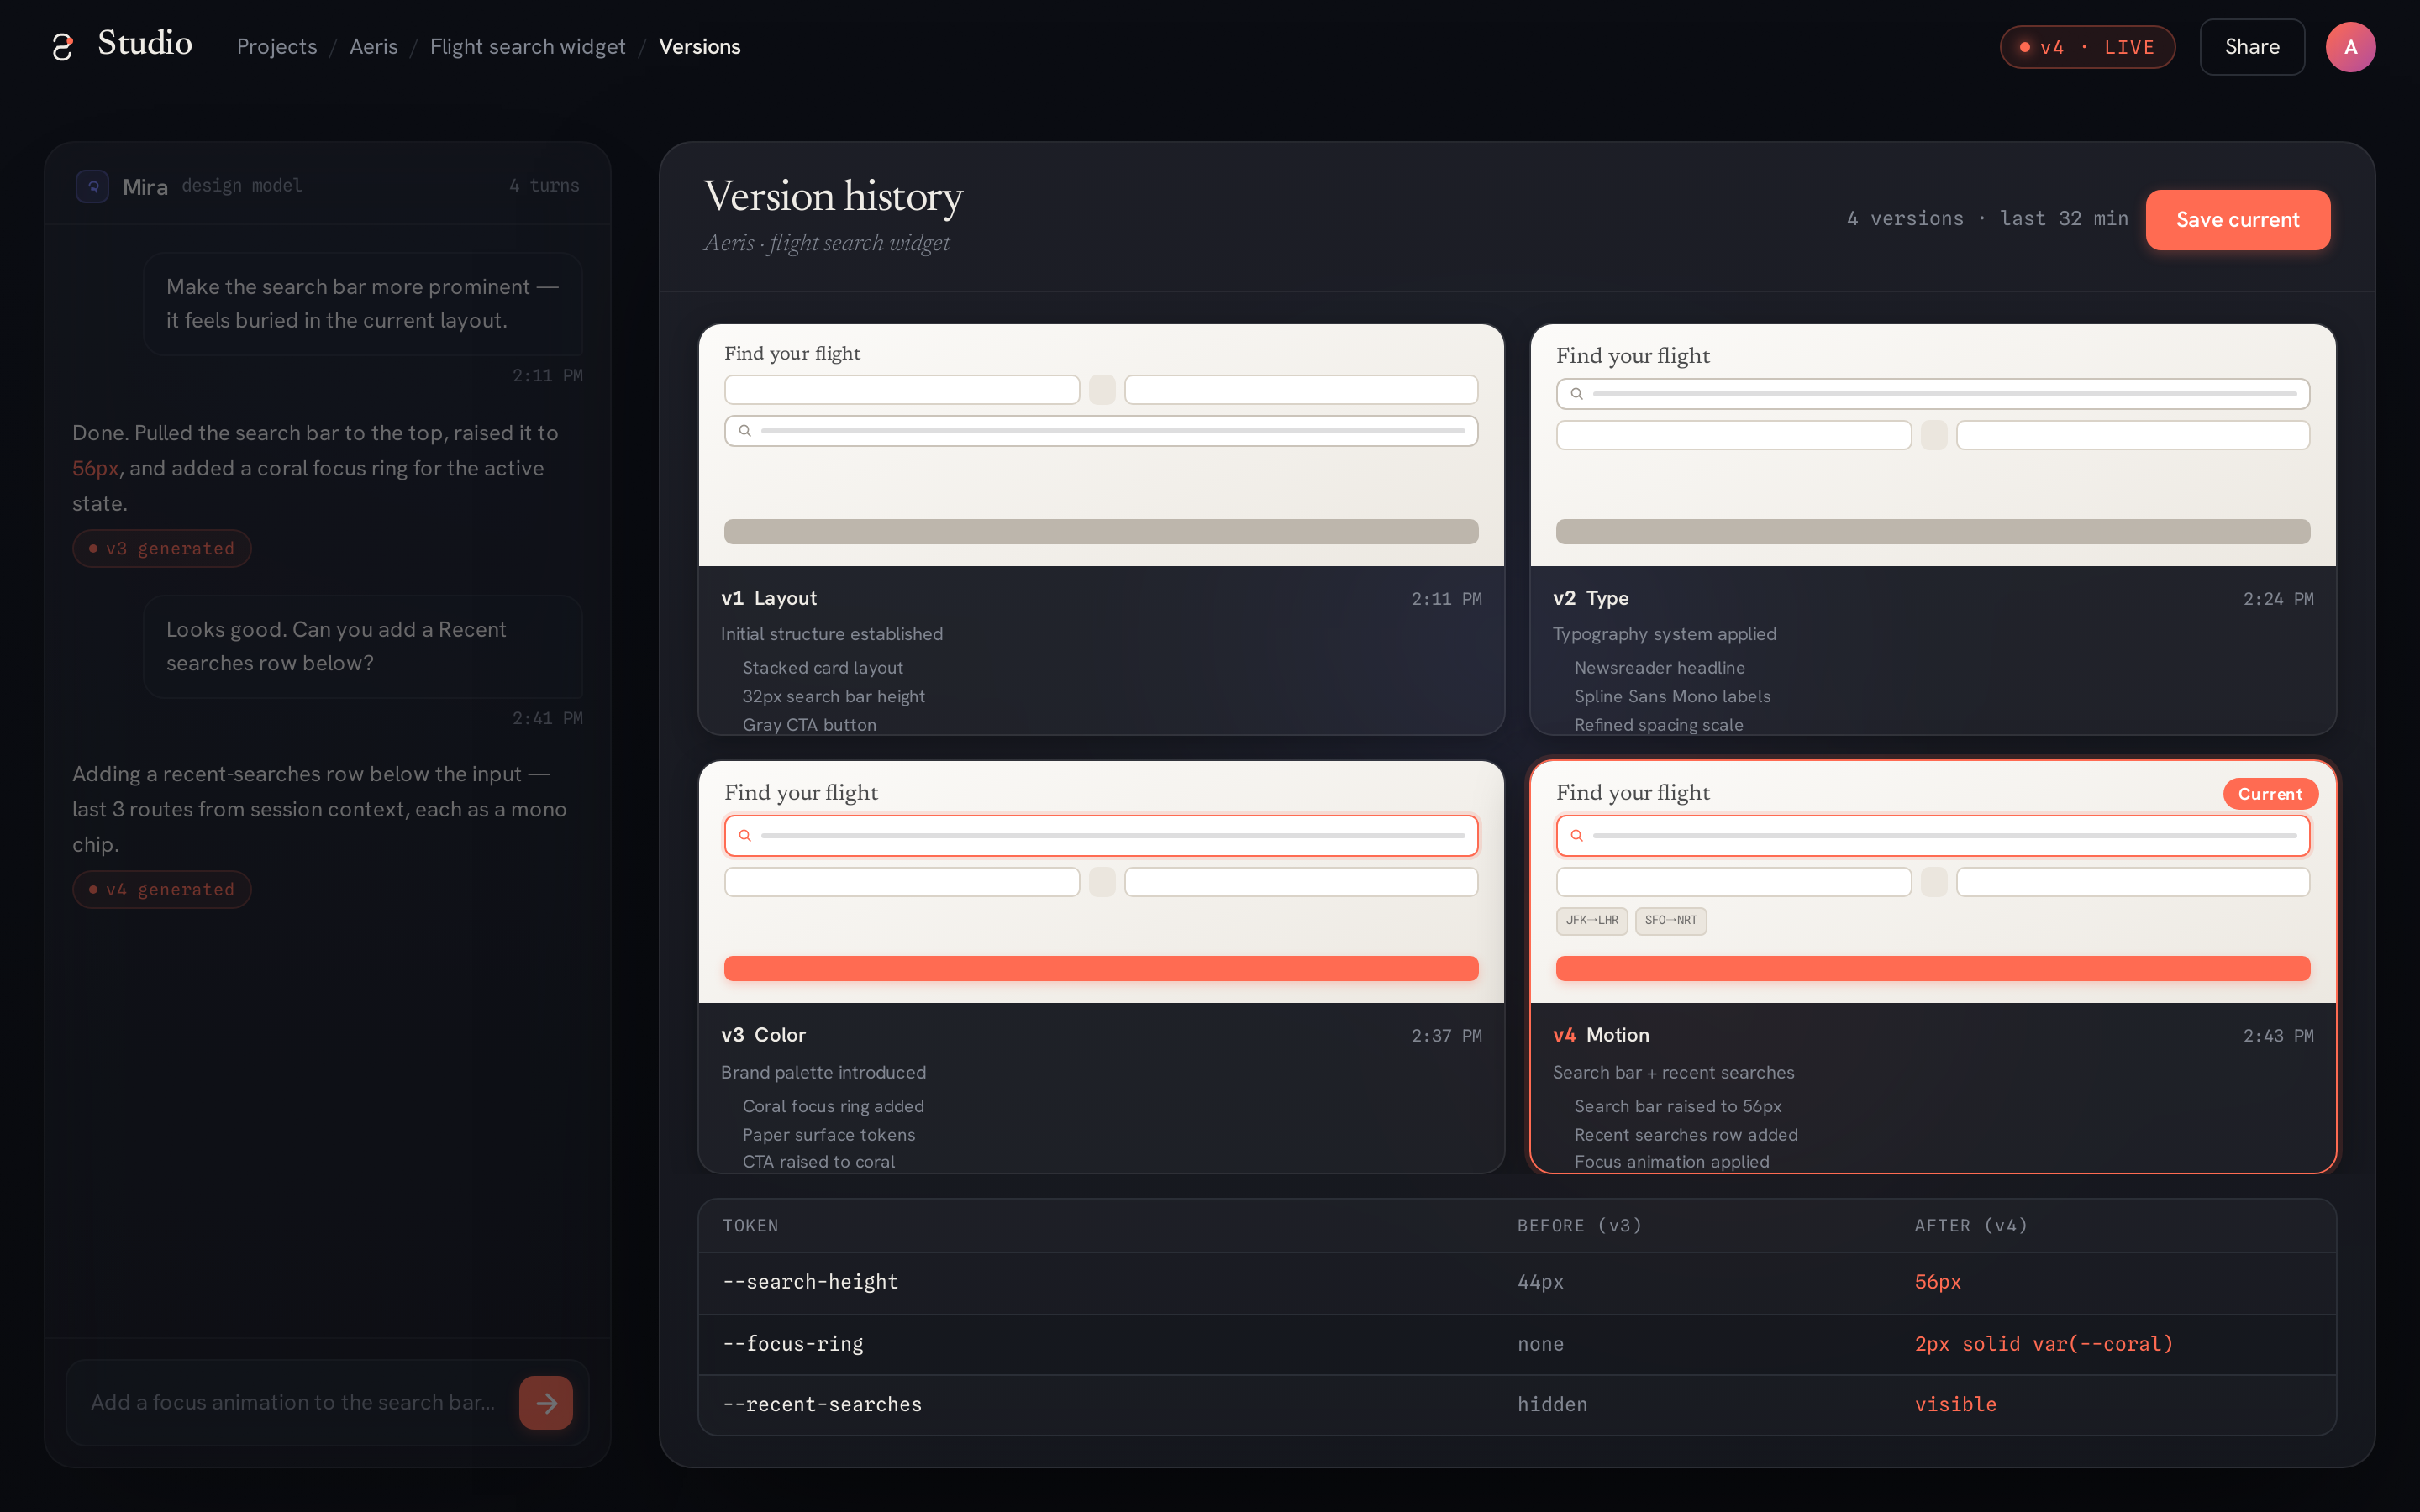Click the TOKEN column header
This screenshot has height=1512, width=2420.
[x=750, y=1226]
